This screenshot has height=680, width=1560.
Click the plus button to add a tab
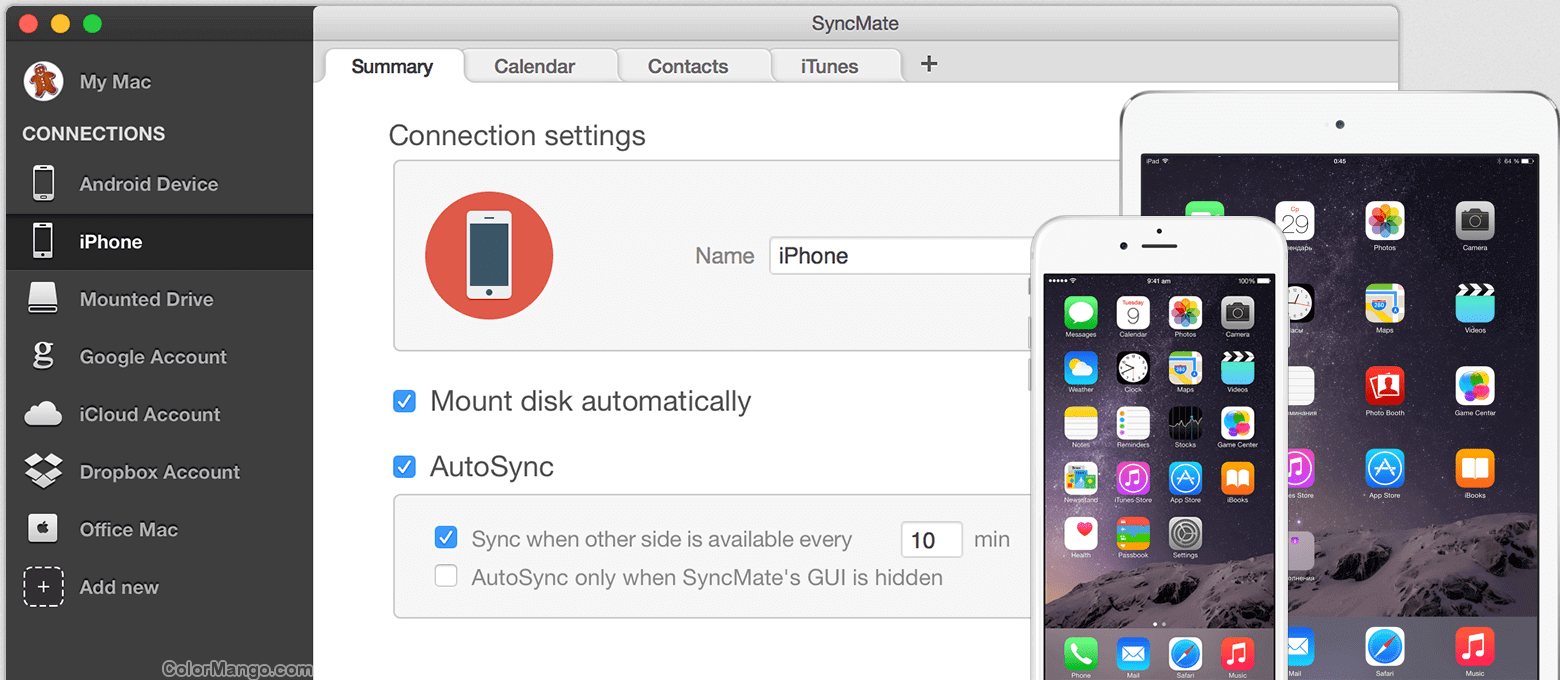(x=928, y=64)
